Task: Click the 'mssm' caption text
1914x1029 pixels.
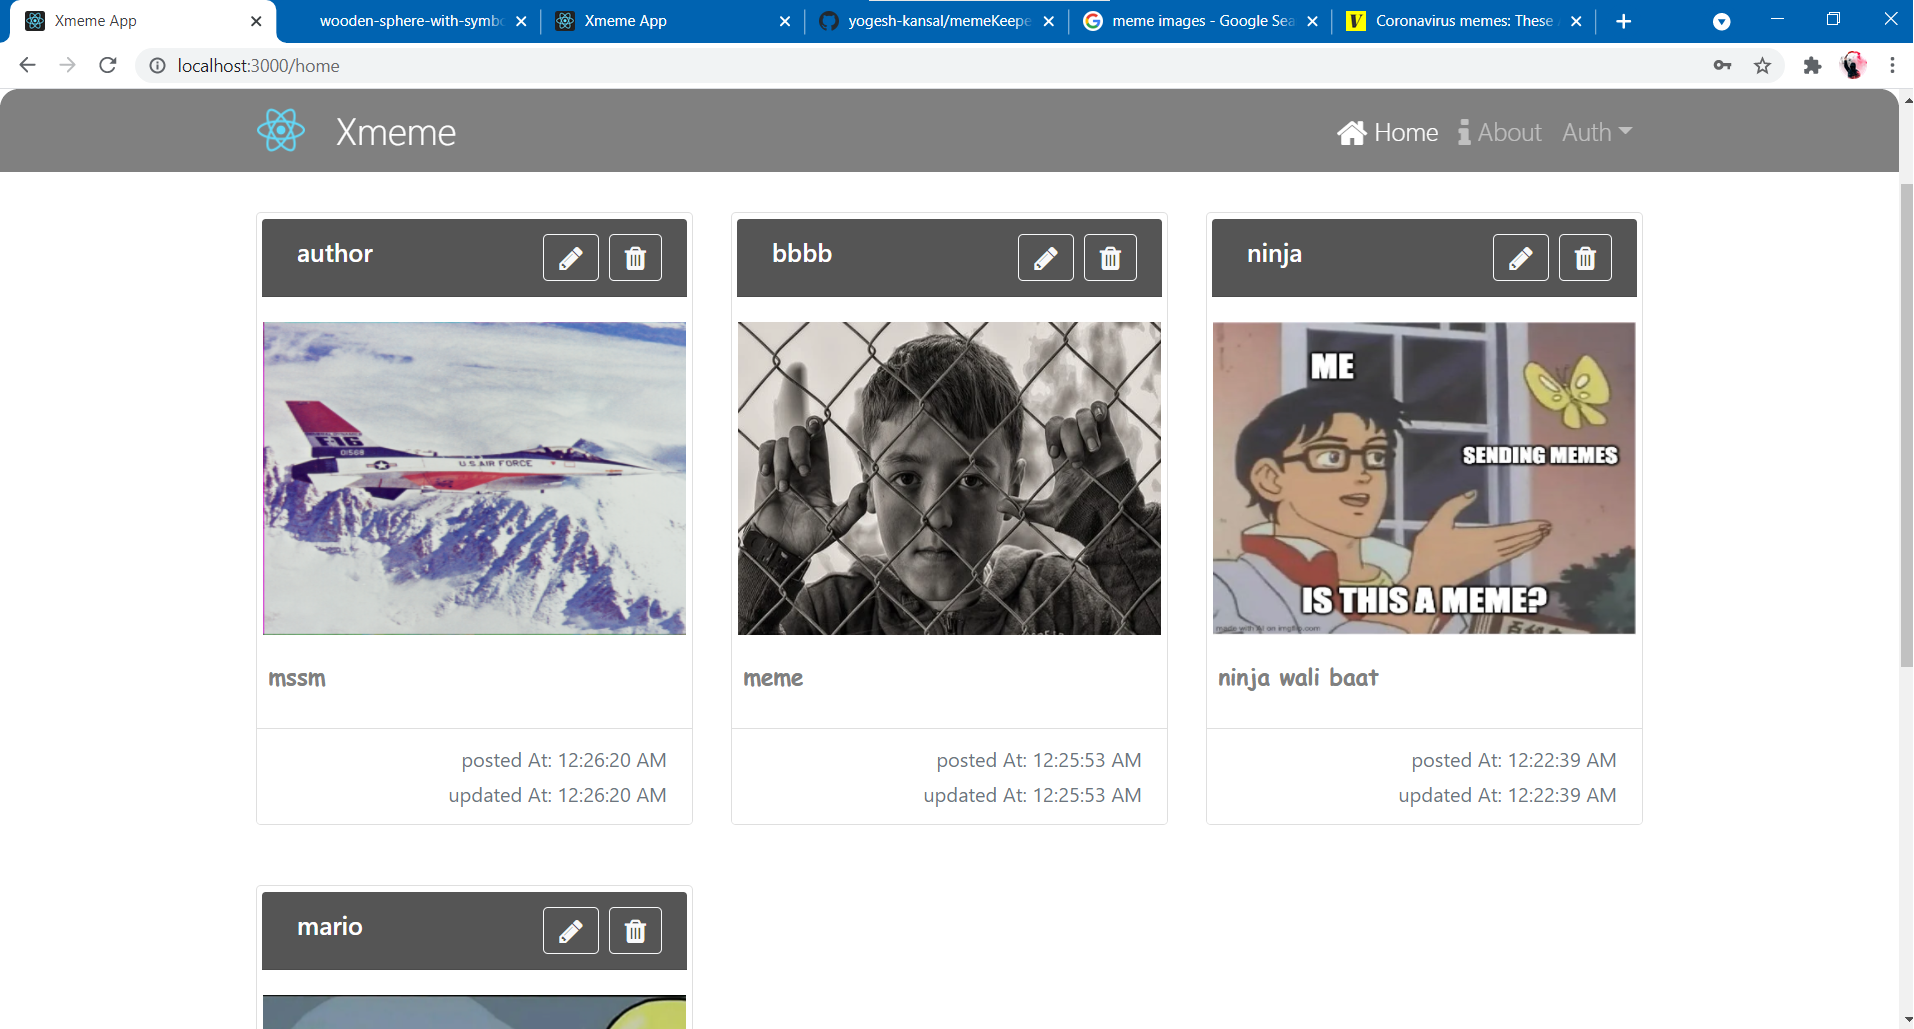Action: pos(297,678)
